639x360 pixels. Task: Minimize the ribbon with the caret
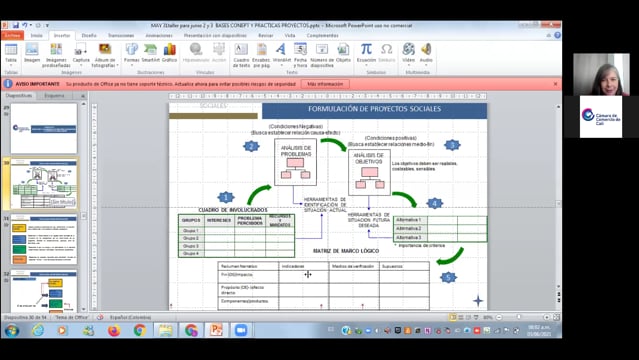(549, 35)
